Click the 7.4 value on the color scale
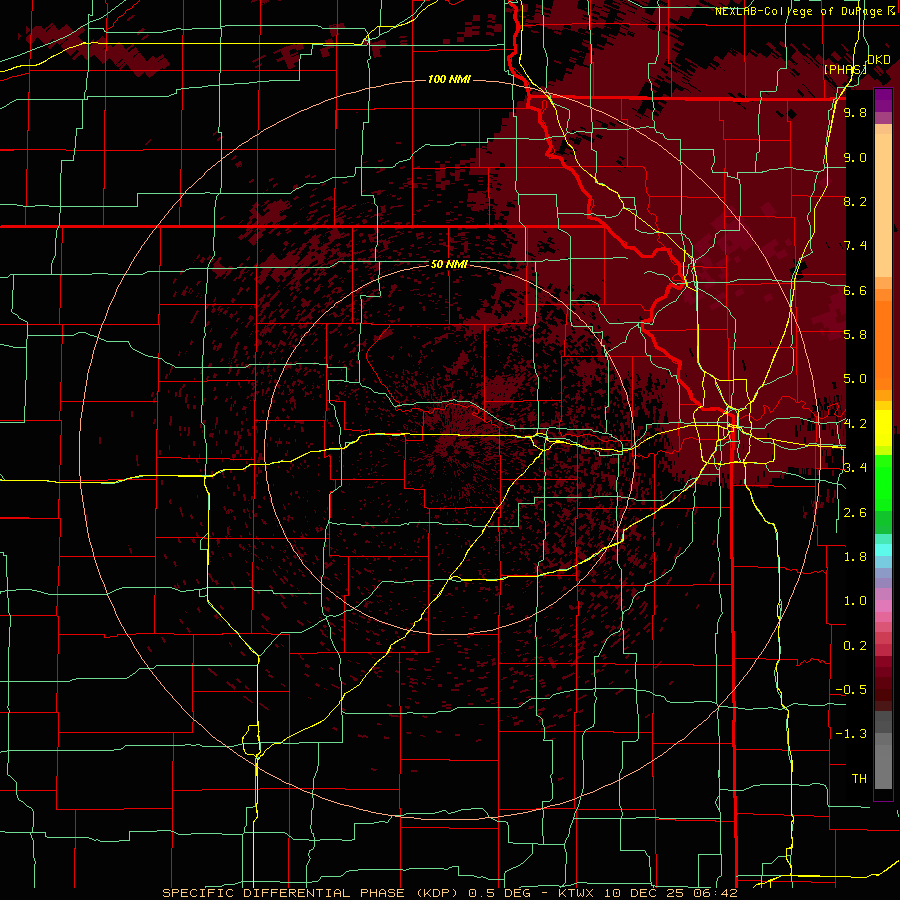 (855, 246)
